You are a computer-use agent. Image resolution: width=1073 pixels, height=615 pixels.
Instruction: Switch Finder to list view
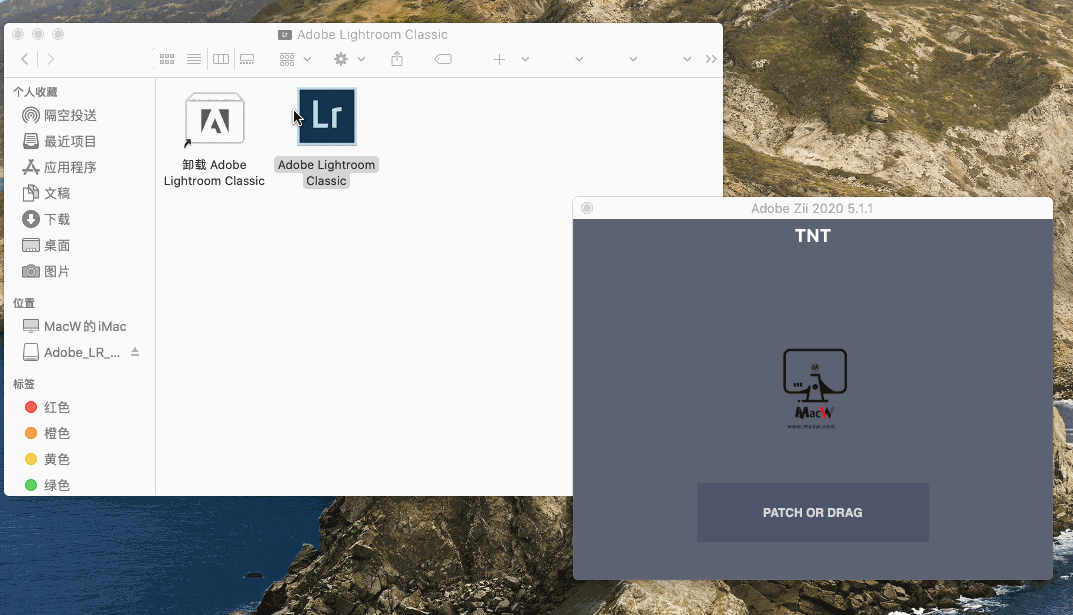pyautogui.click(x=194, y=60)
